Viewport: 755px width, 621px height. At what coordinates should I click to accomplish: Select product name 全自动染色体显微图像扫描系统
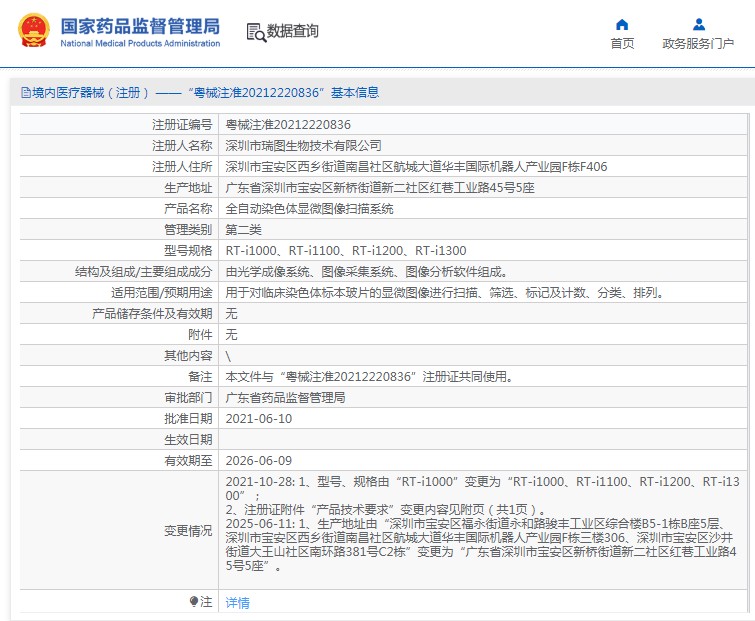coord(309,208)
